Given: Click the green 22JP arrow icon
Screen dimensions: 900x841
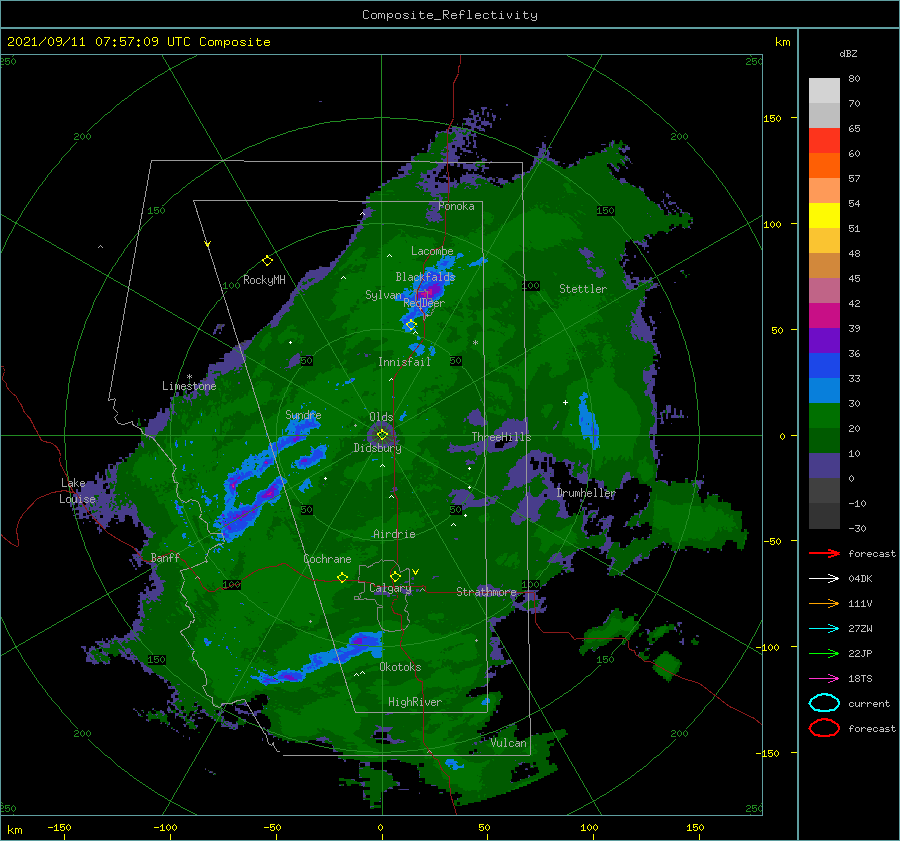Looking at the screenshot, I should [x=824, y=653].
